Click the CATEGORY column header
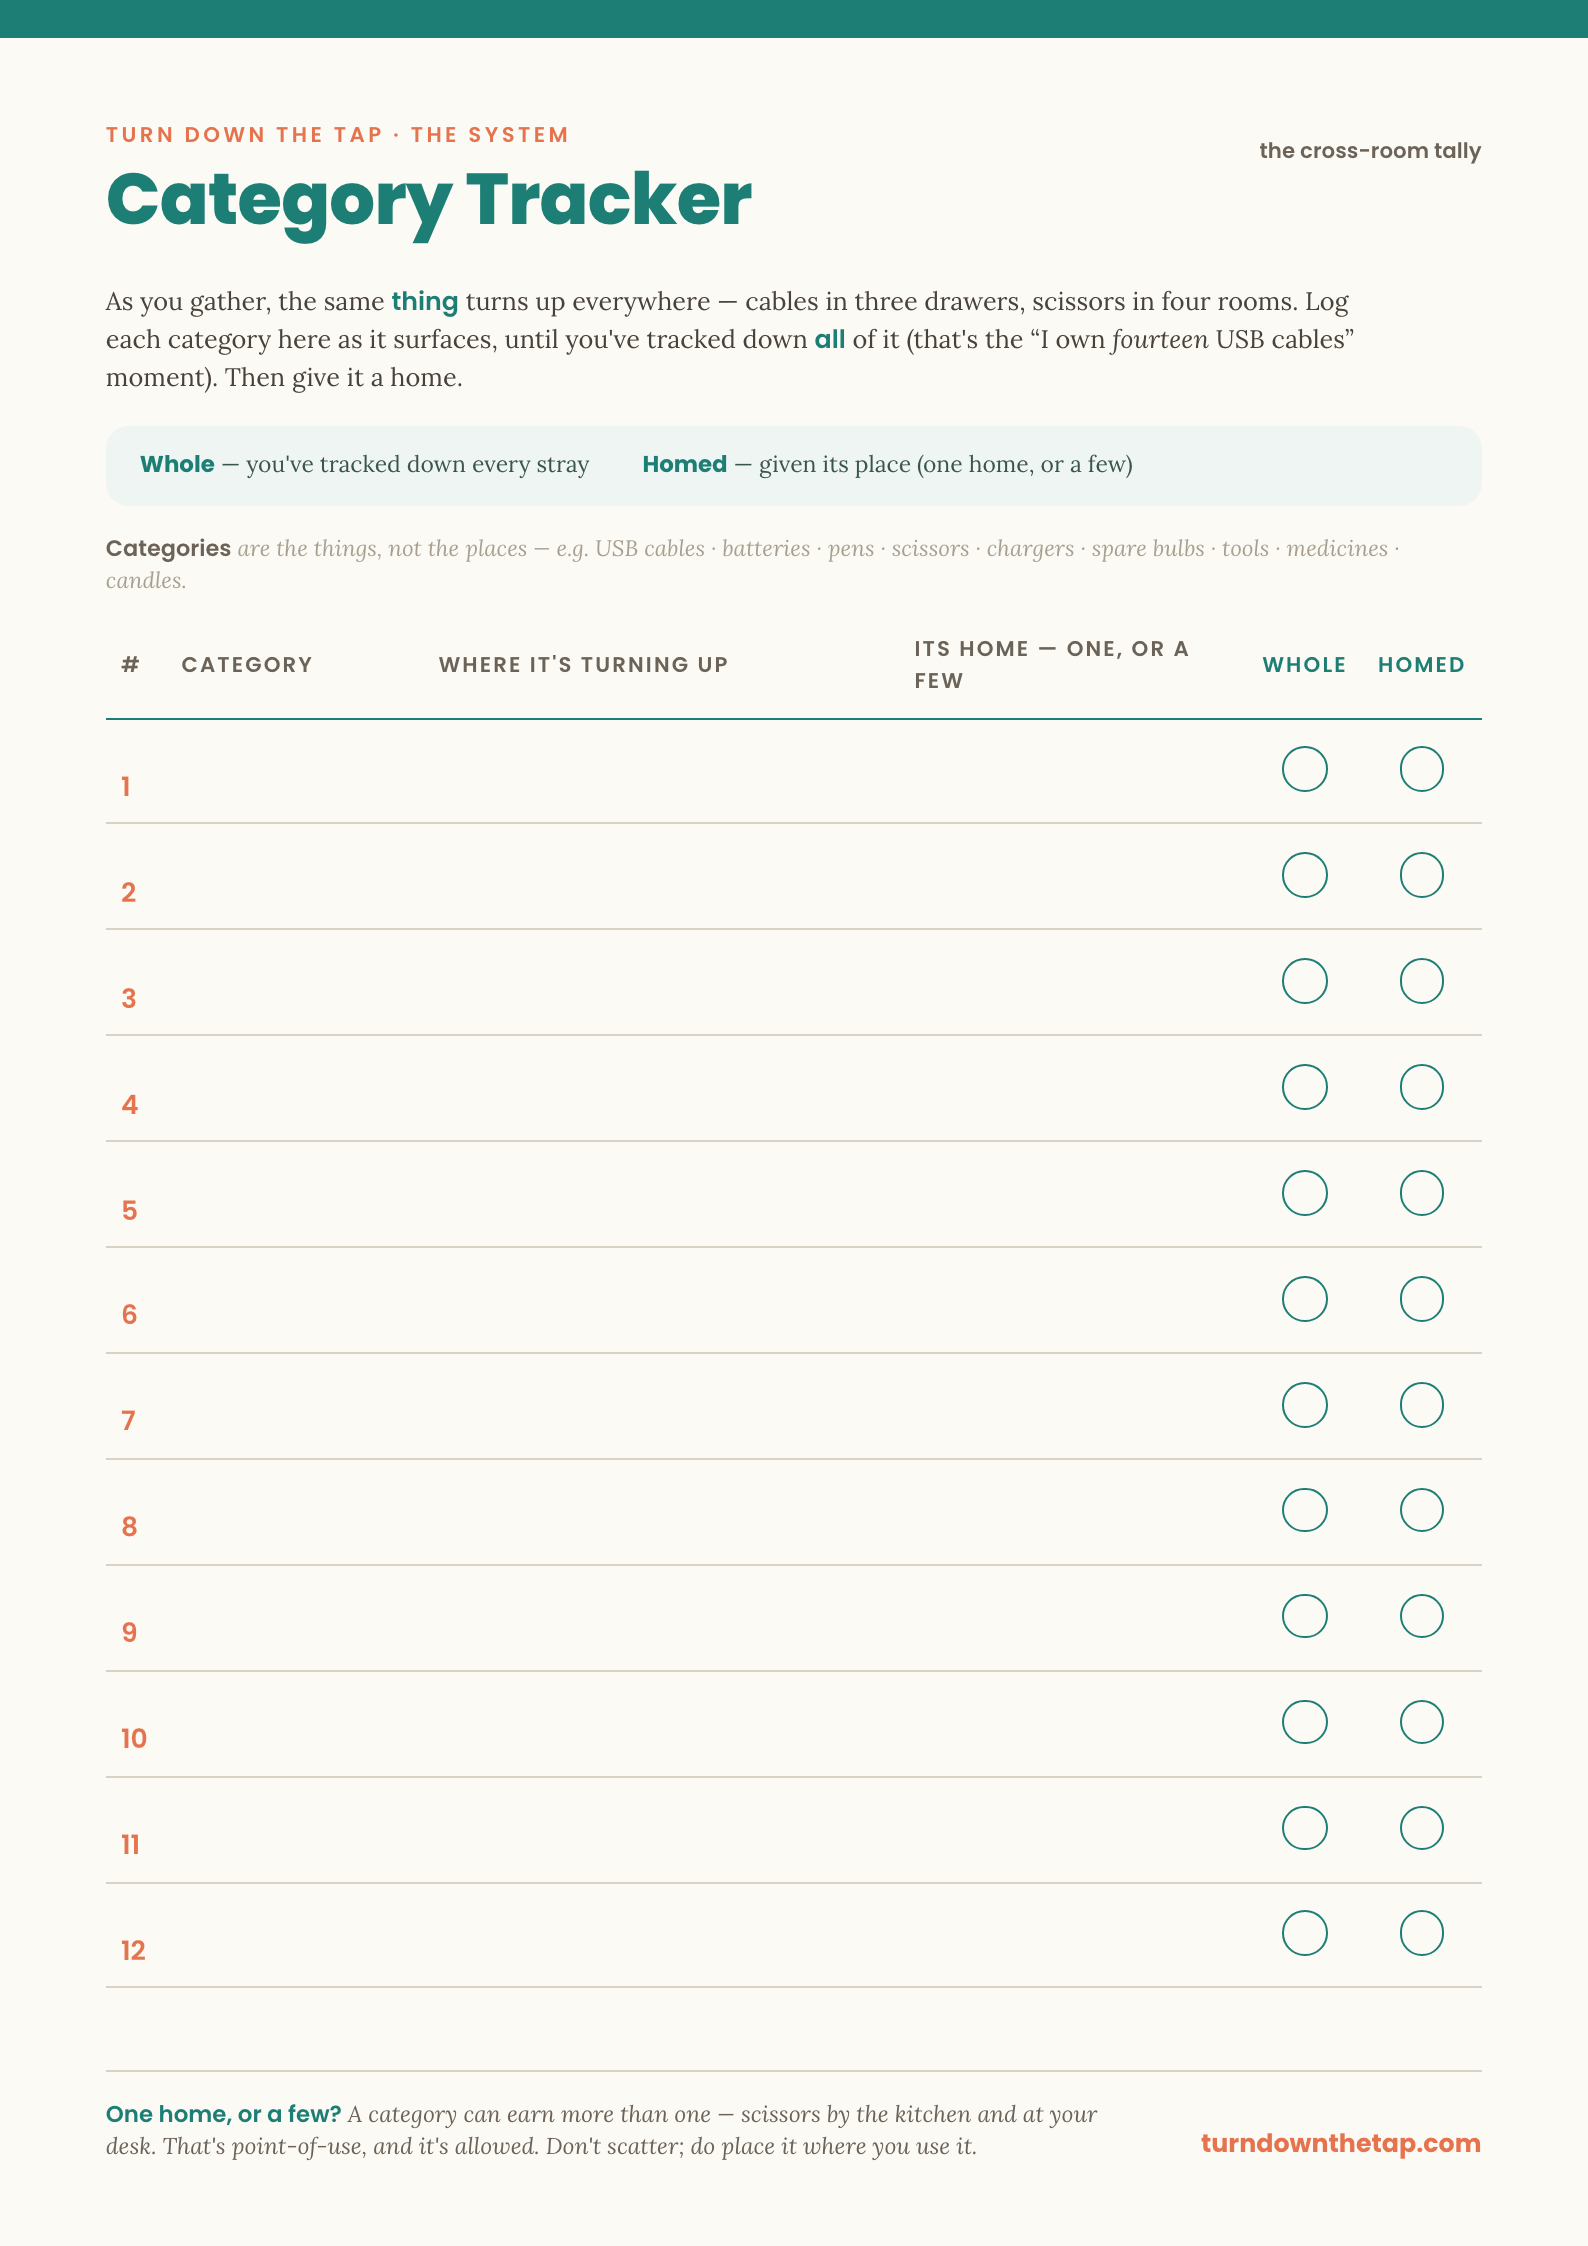 click(247, 665)
